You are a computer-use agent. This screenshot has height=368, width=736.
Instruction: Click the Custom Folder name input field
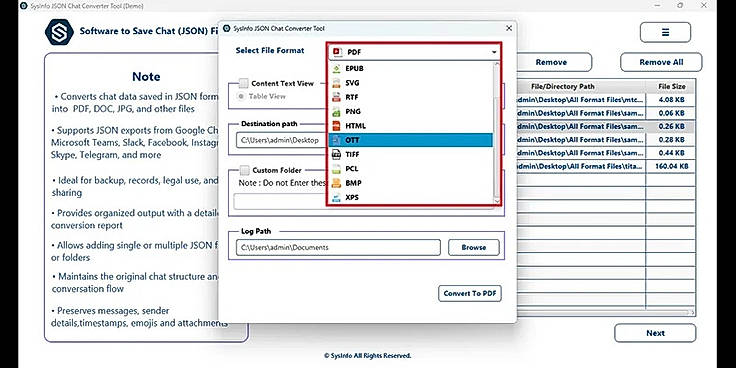pyautogui.click(x=280, y=201)
